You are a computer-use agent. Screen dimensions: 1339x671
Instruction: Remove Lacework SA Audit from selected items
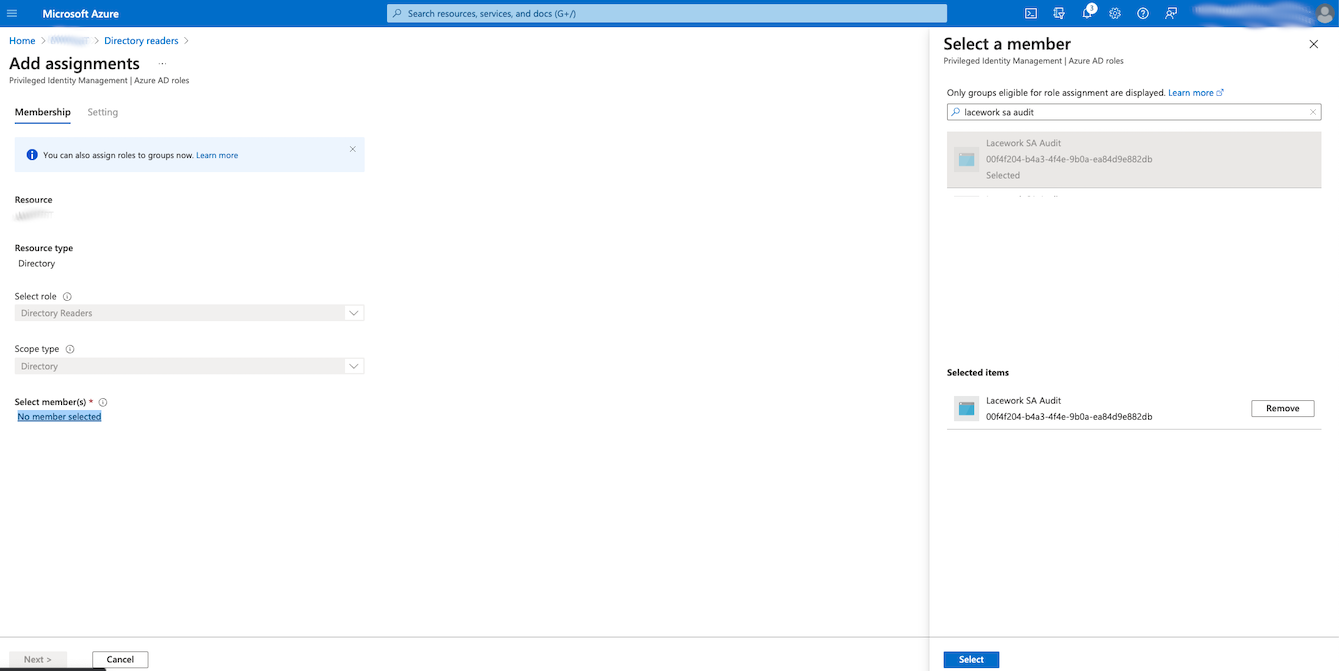(x=1282, y=408)
